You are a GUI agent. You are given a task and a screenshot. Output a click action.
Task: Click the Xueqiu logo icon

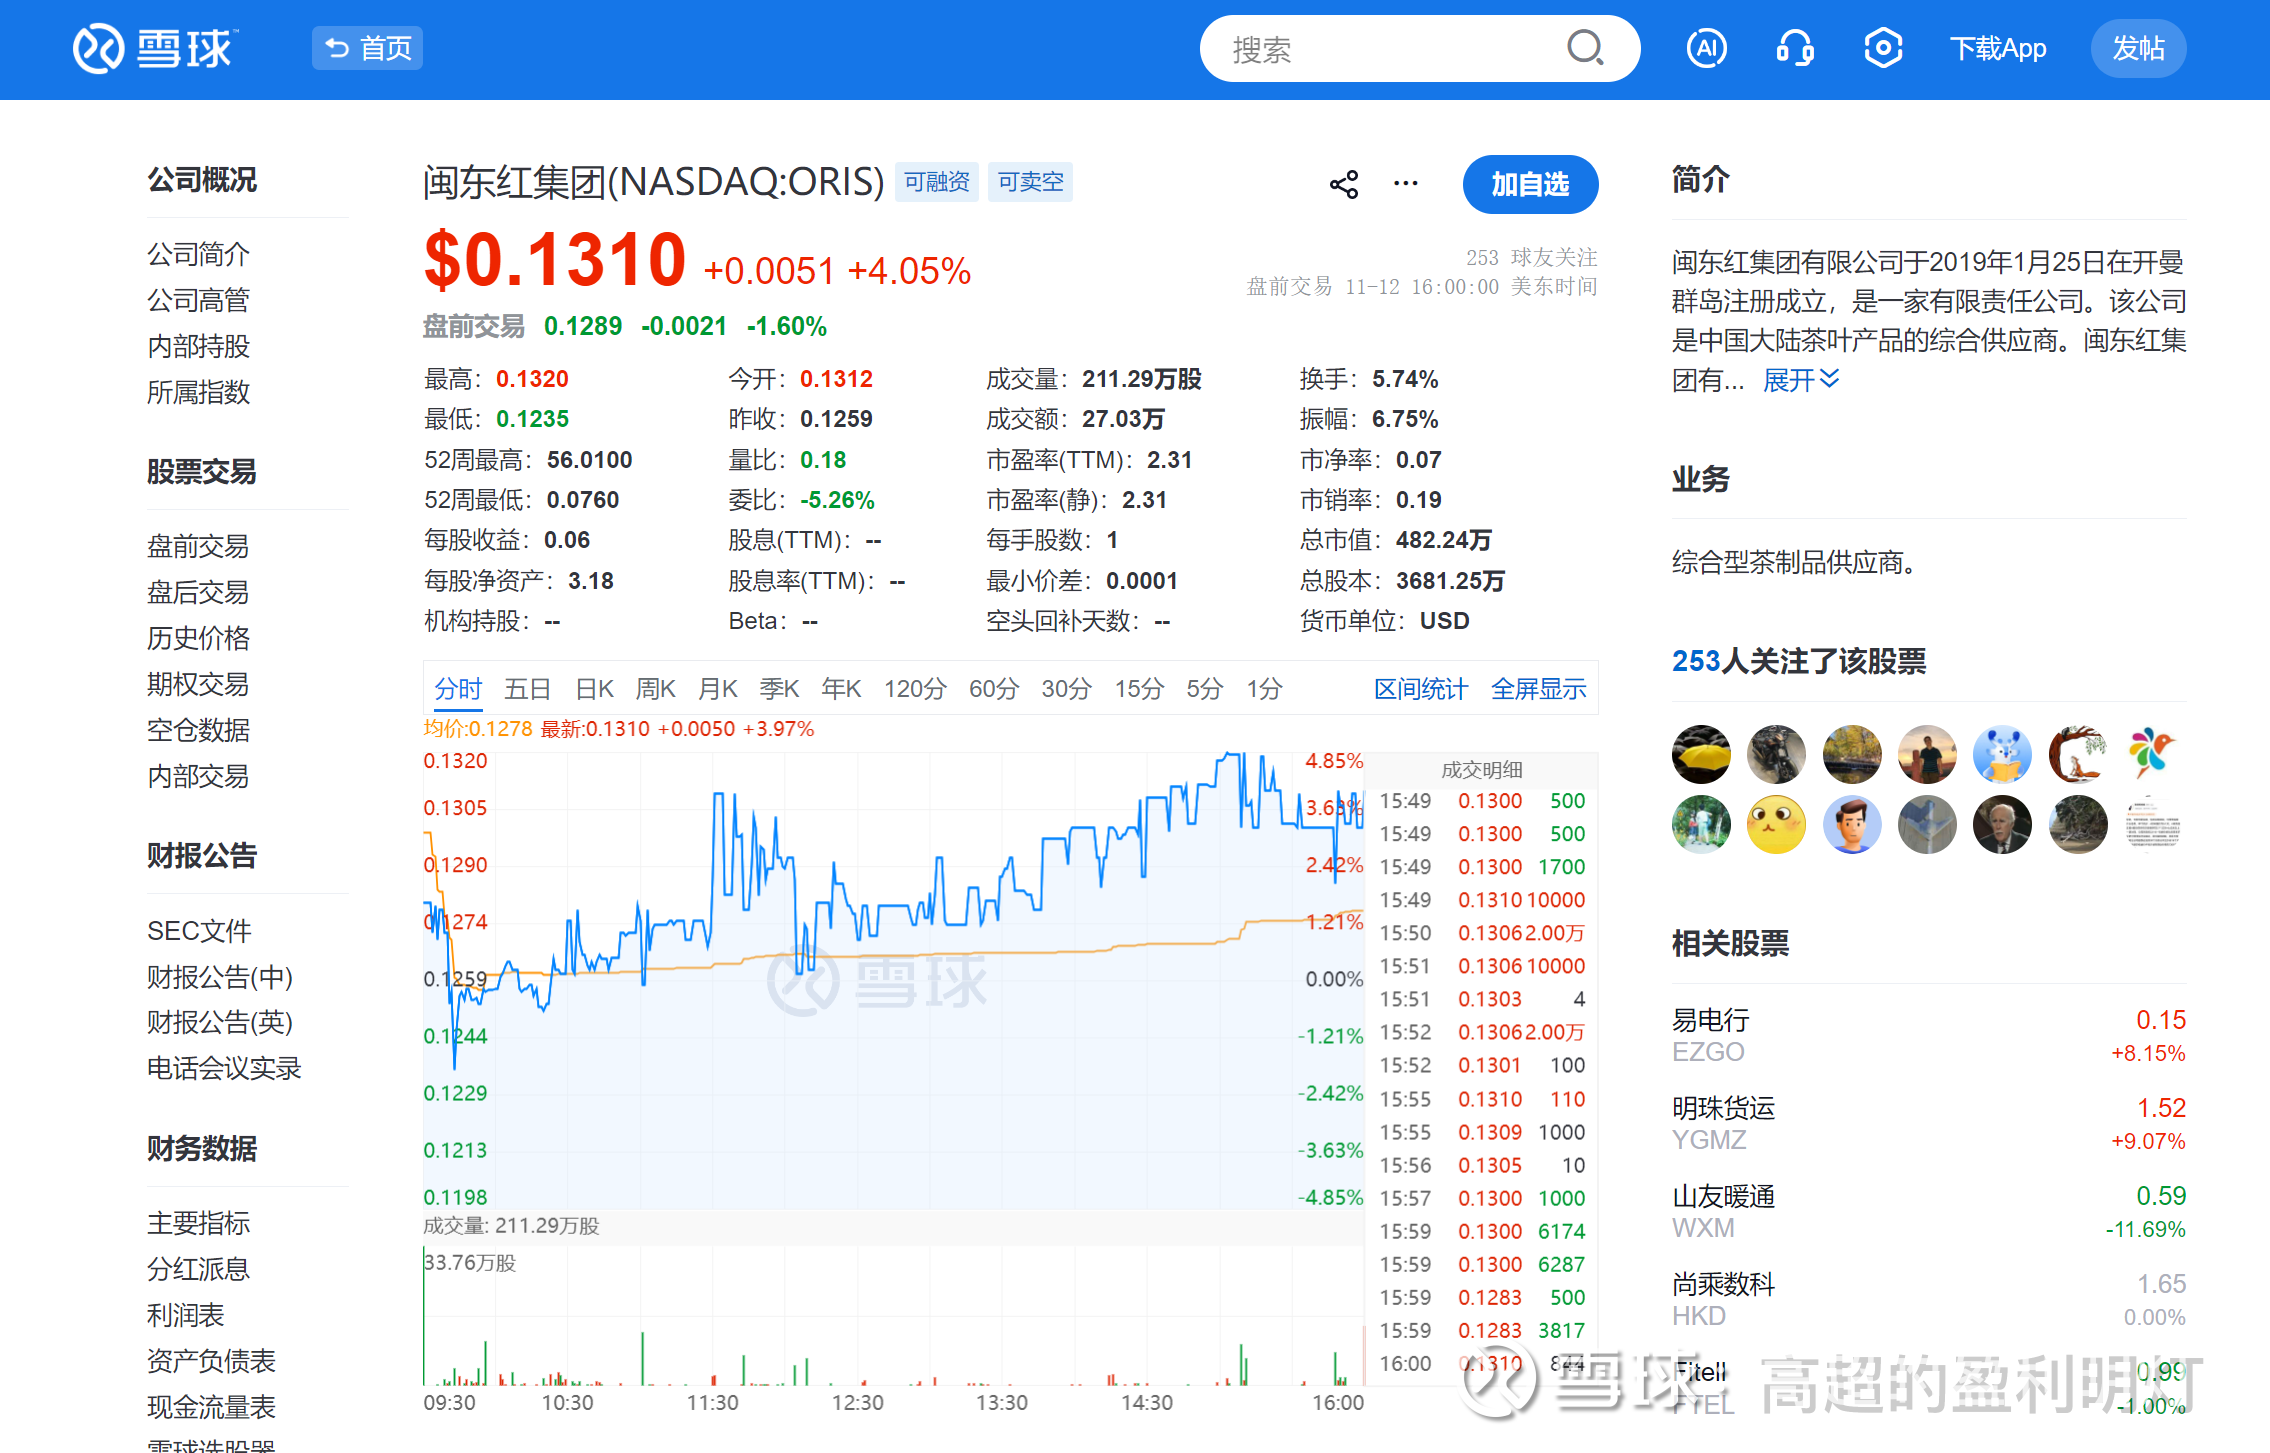pyautogui.click(x=98, y=48)
